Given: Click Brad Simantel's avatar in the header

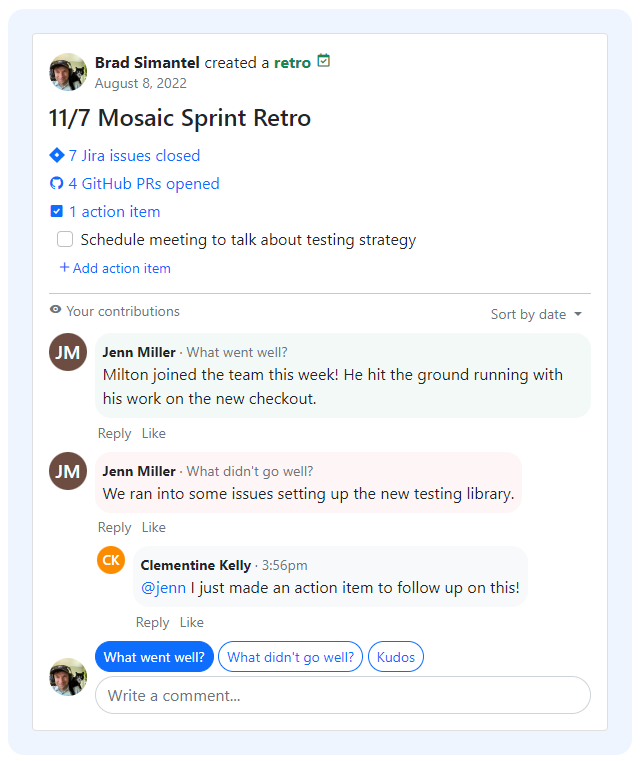Looking at the screenshot, I should [x=68, y=72].
